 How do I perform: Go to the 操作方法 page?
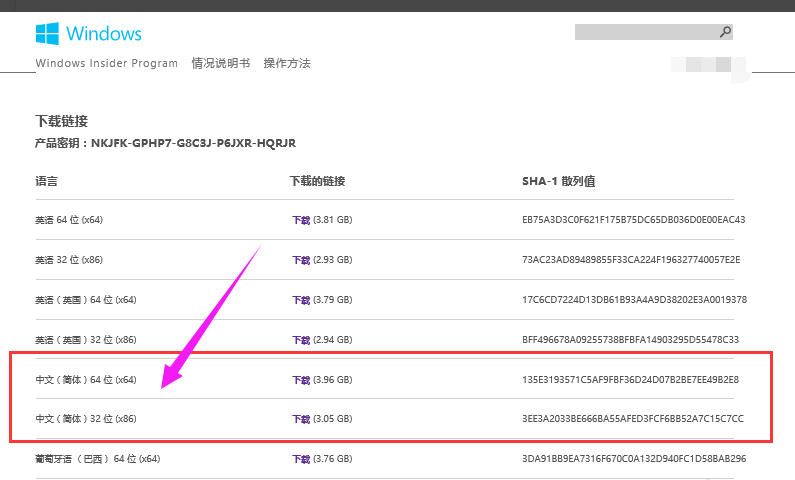tap(287, 63)
